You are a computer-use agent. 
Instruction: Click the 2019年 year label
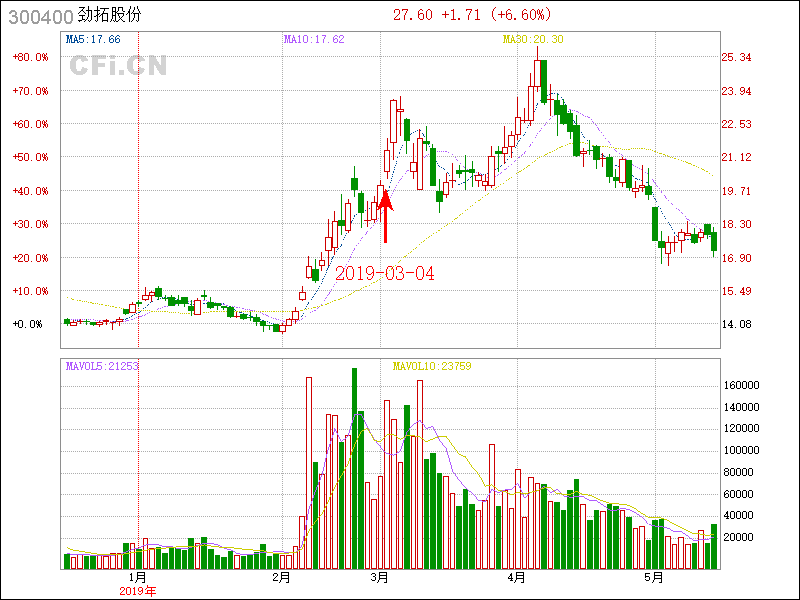click(138, 591)
